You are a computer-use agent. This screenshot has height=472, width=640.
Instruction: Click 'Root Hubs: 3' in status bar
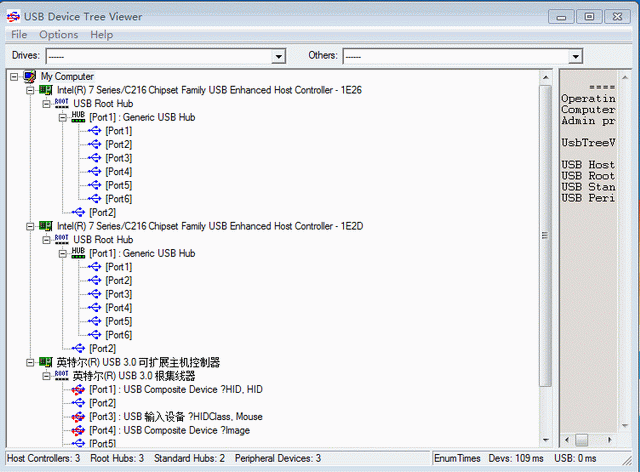pos(117,458)
